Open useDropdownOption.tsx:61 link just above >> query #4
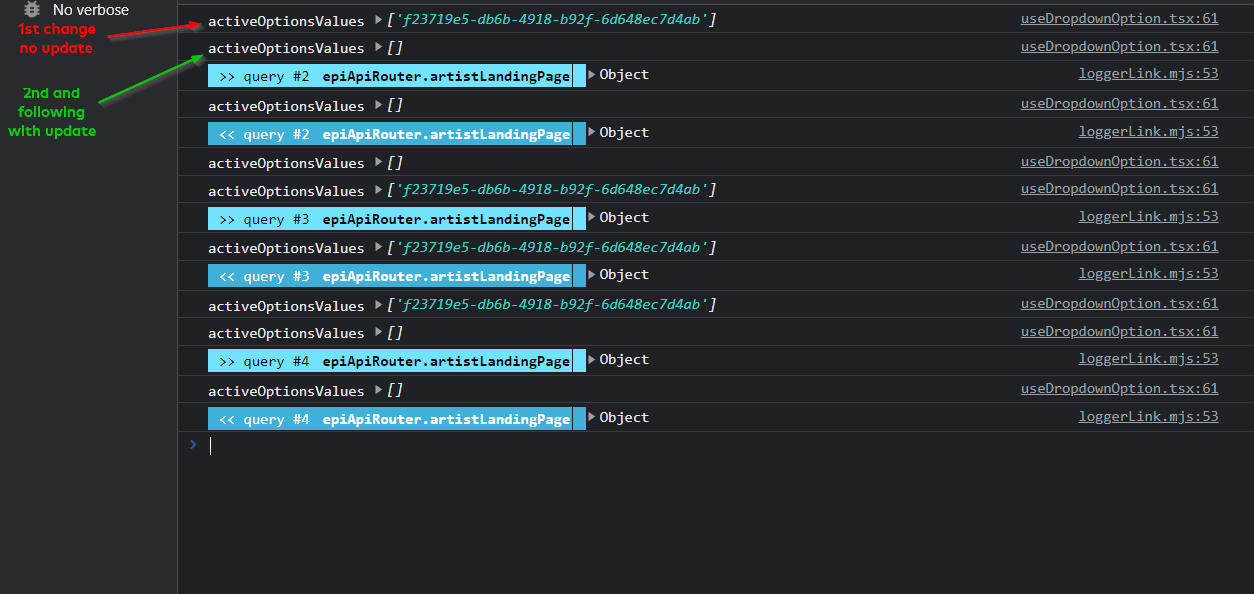The width and height of the screenshot is (1254, 594). 1119,331
